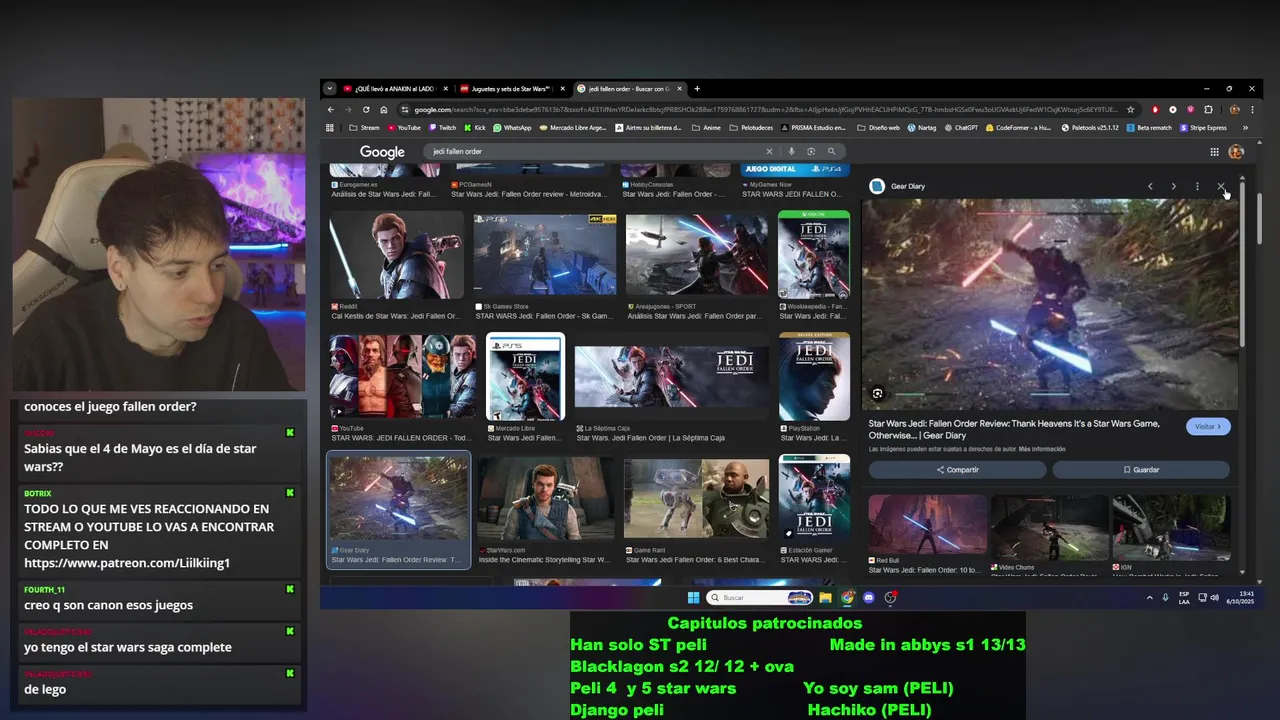Click the taskbar microphone tray icon
The width and height of the screenshot is (1280, 720).
1165,597
